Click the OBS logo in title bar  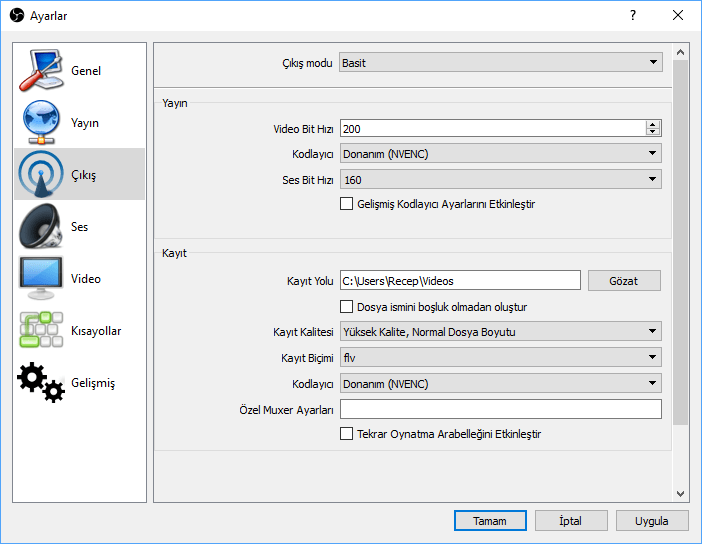tap(17, 16)
